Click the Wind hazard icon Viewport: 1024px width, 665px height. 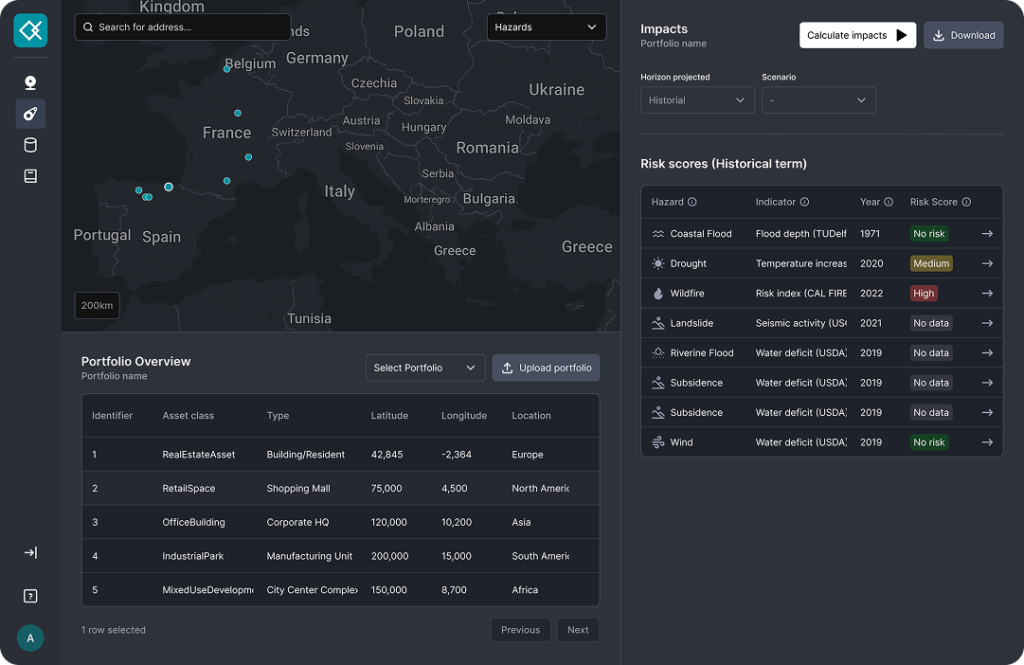tap(660, 441)
